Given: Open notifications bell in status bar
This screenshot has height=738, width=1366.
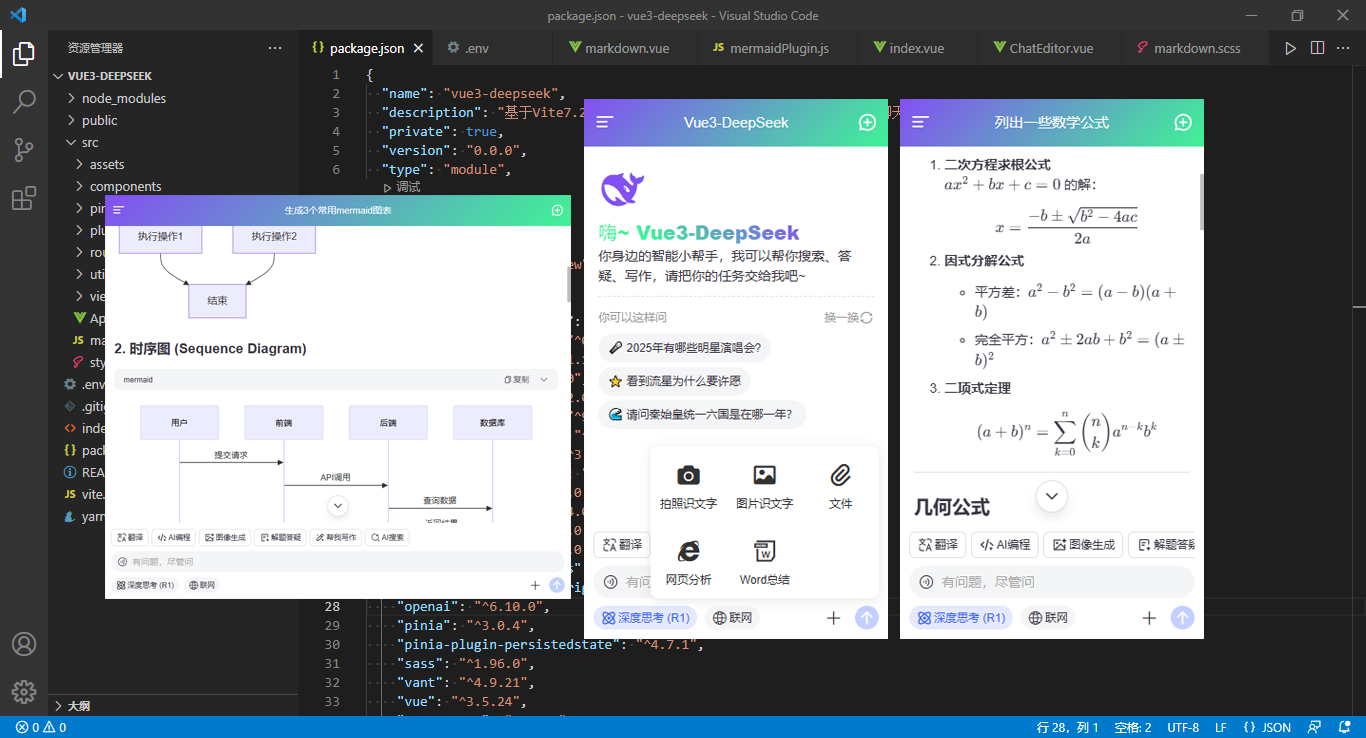Looking at the screenshot, I should coord(1343,727).
